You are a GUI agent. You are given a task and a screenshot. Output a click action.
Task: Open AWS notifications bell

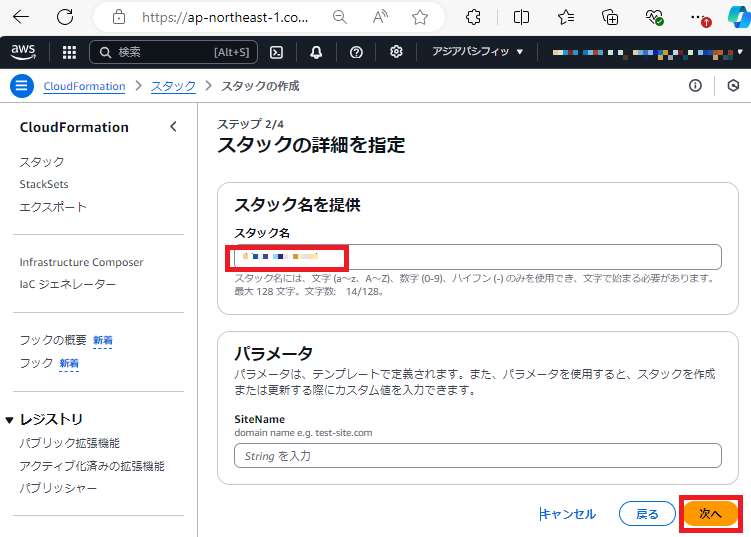pyautogui.click(x=316, y=52)
